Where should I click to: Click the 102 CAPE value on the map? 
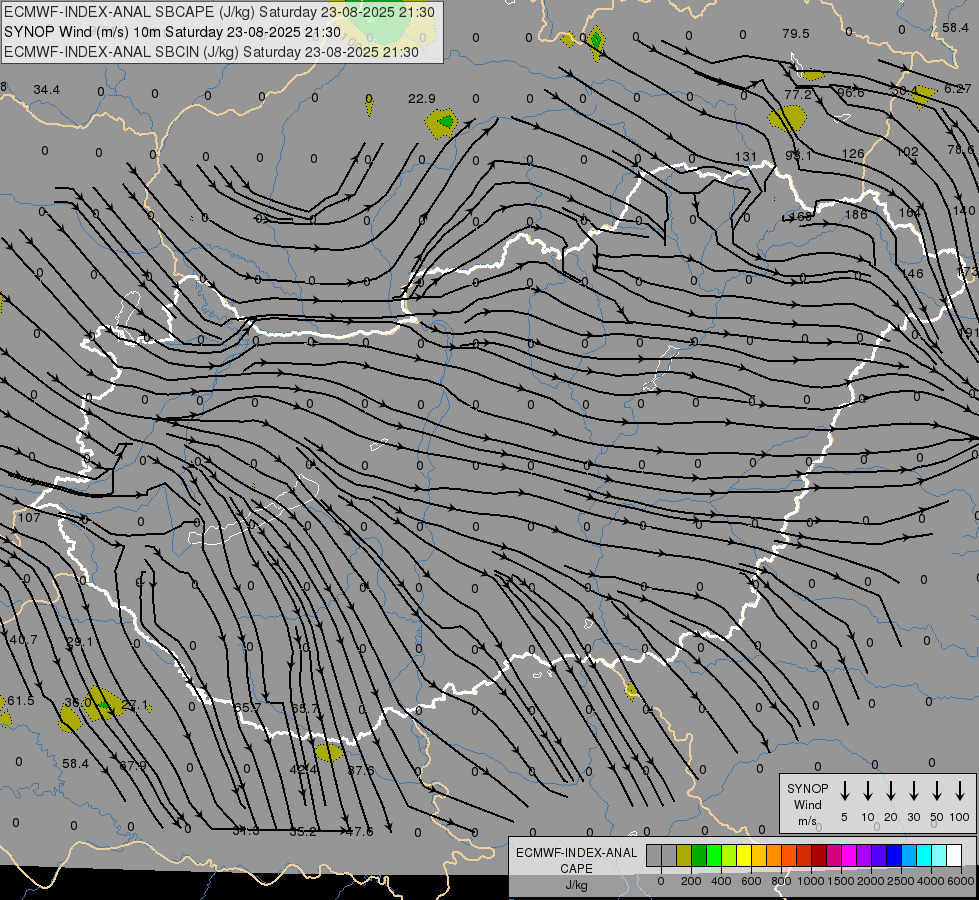907,152
